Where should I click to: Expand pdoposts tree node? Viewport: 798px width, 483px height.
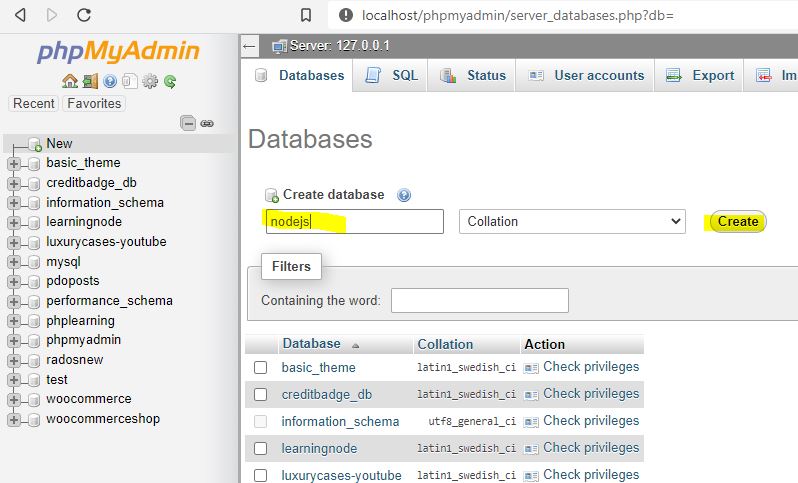point(14,281)
